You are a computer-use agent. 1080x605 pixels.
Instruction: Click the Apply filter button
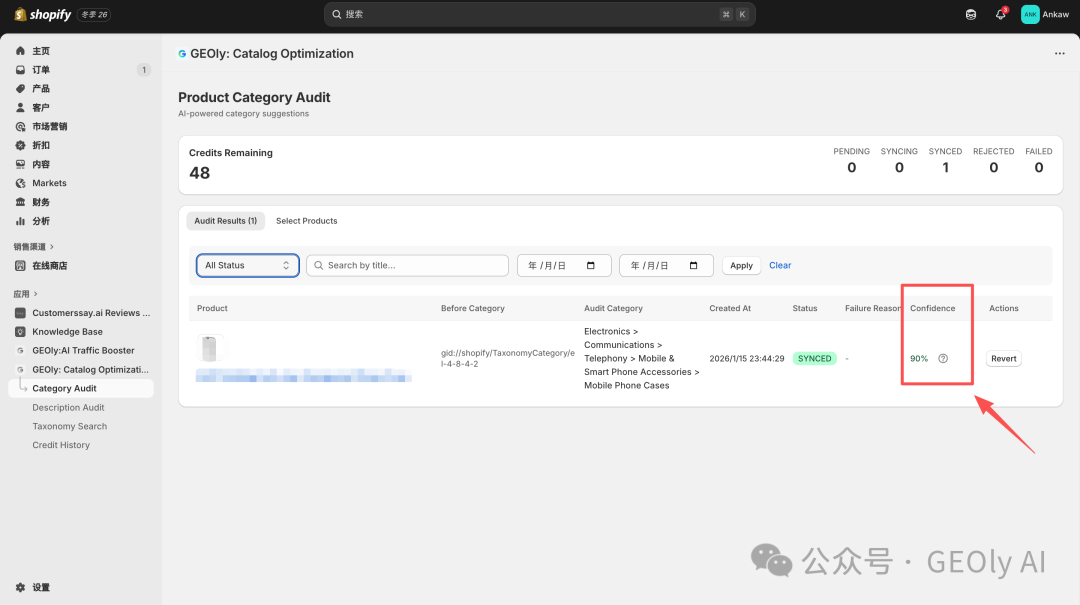click(x=741, y=265)
